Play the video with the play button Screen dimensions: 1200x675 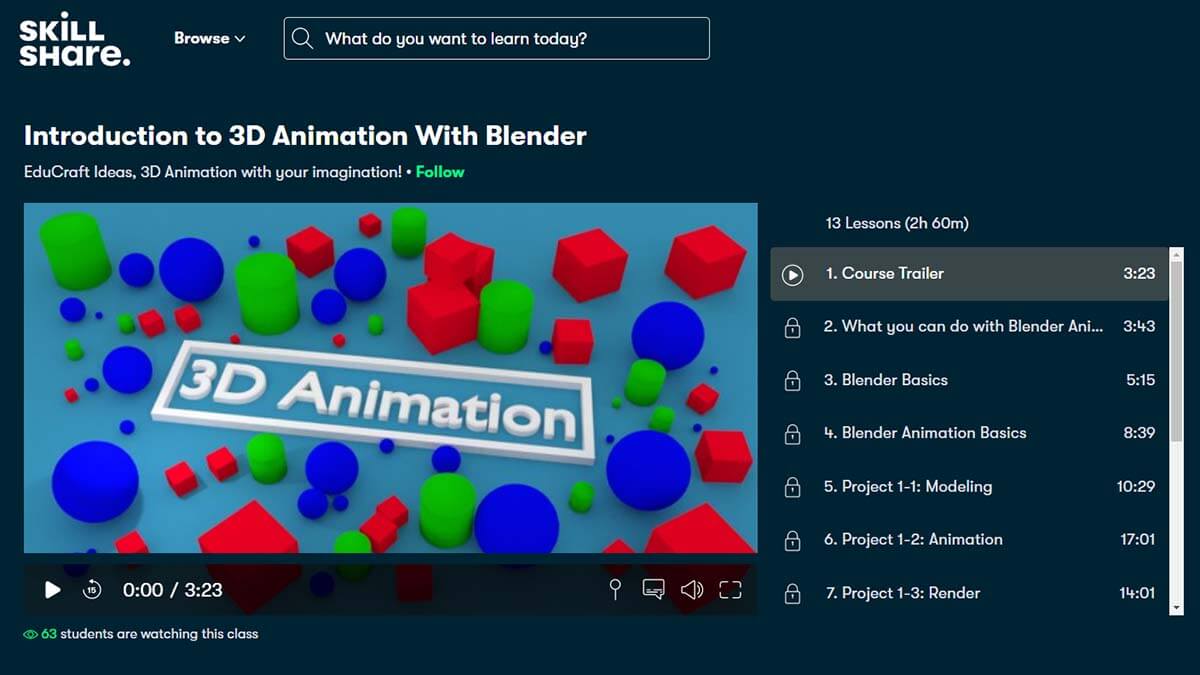point(52,590)
